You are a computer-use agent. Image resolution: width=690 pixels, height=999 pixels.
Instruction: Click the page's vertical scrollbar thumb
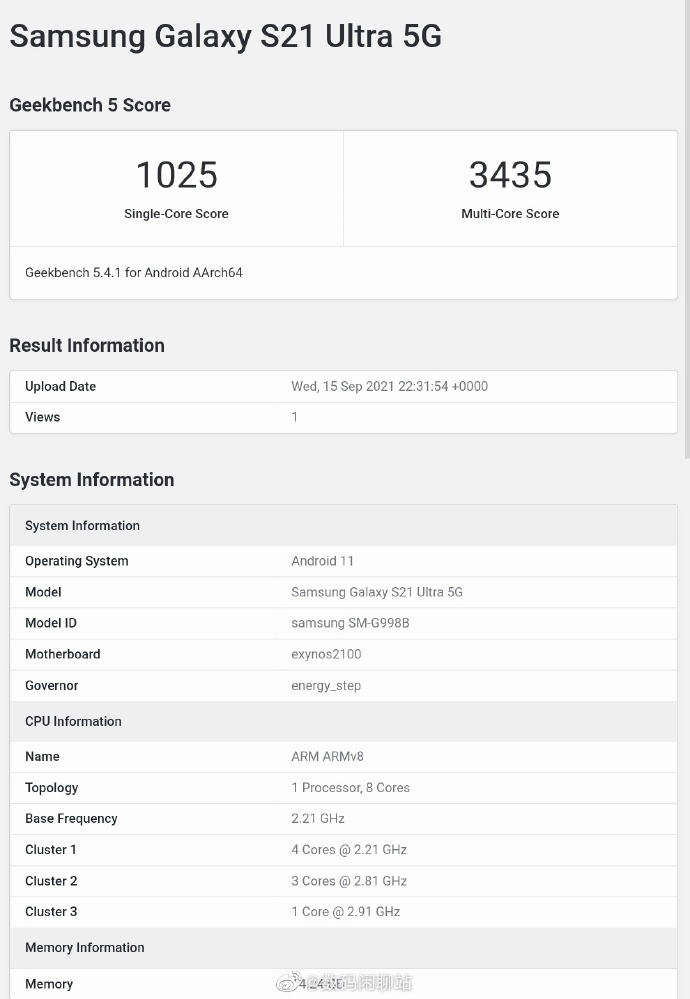click(687, 229)
